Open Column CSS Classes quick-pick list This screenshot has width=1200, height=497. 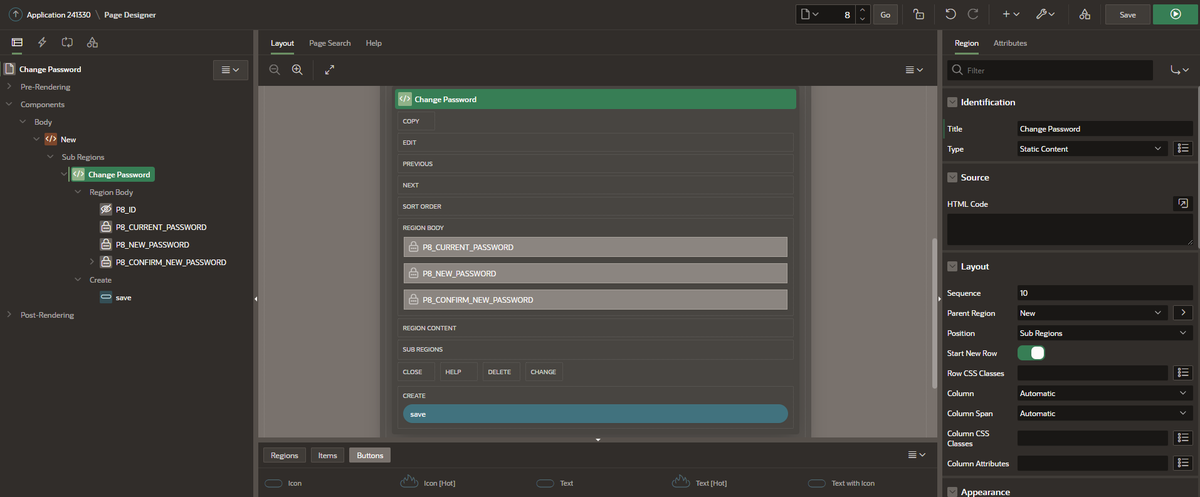coord(1183,438)
